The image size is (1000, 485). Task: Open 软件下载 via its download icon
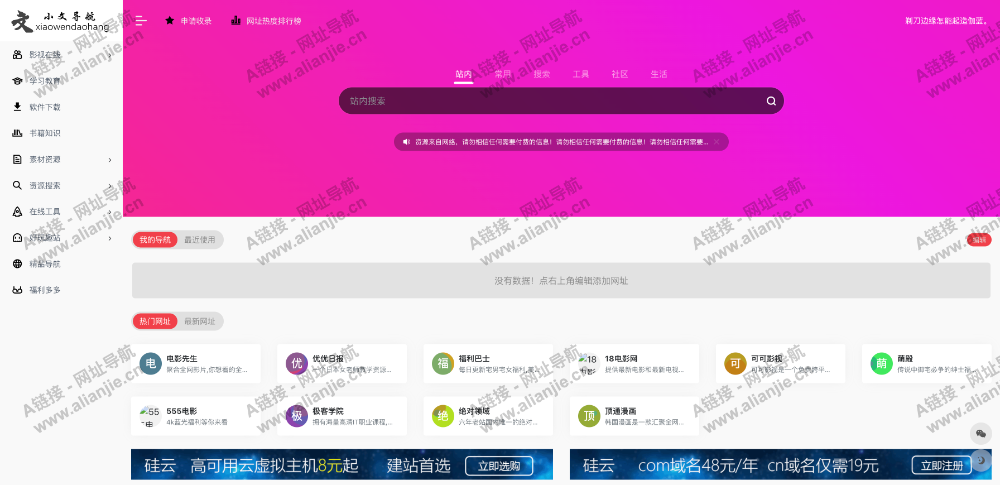pyautogui.click(x=17, y=107)
